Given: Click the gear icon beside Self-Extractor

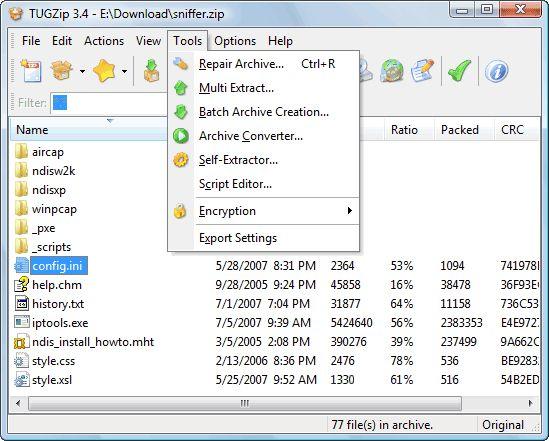Looking at the screenshot, I should point(181,160).
